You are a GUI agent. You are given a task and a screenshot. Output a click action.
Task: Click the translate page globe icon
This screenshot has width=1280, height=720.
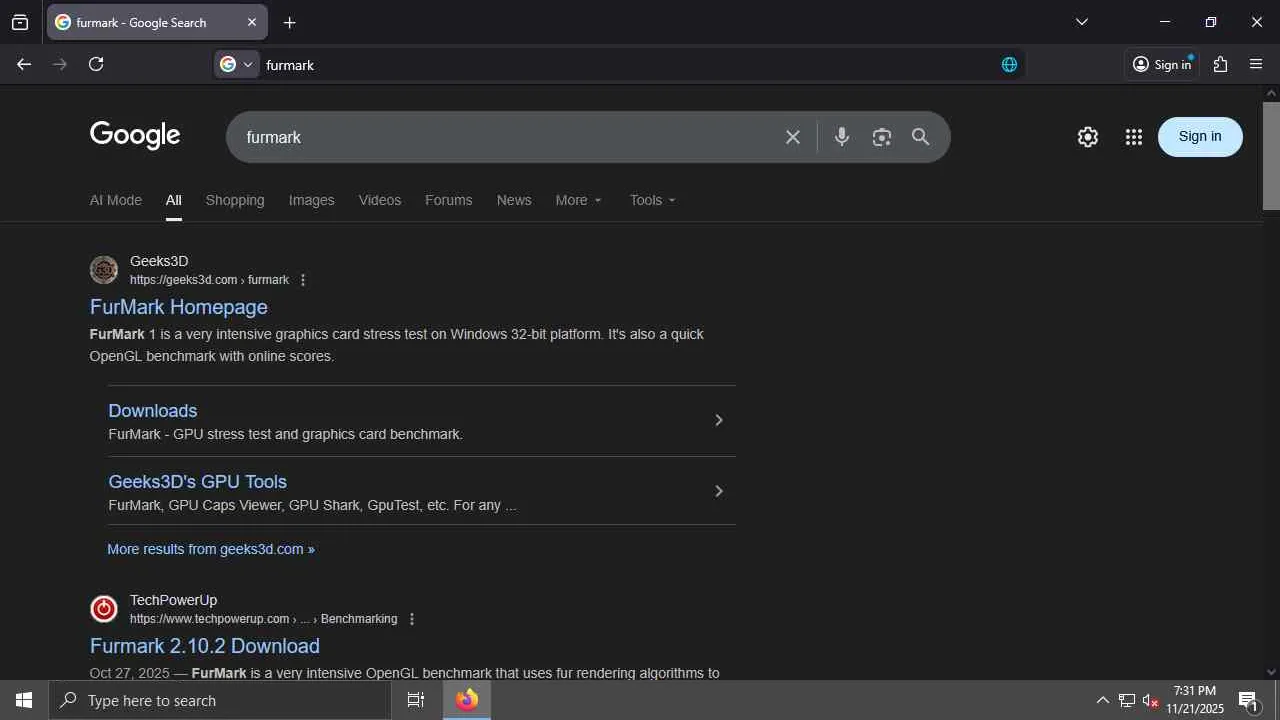[1009, 64]
